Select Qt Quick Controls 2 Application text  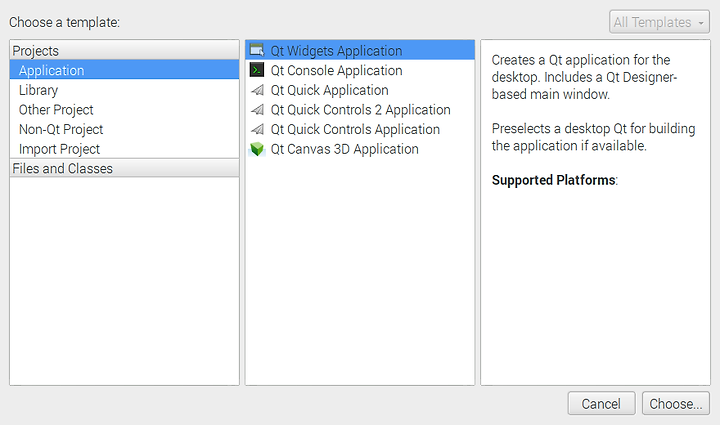coord(360,110)
